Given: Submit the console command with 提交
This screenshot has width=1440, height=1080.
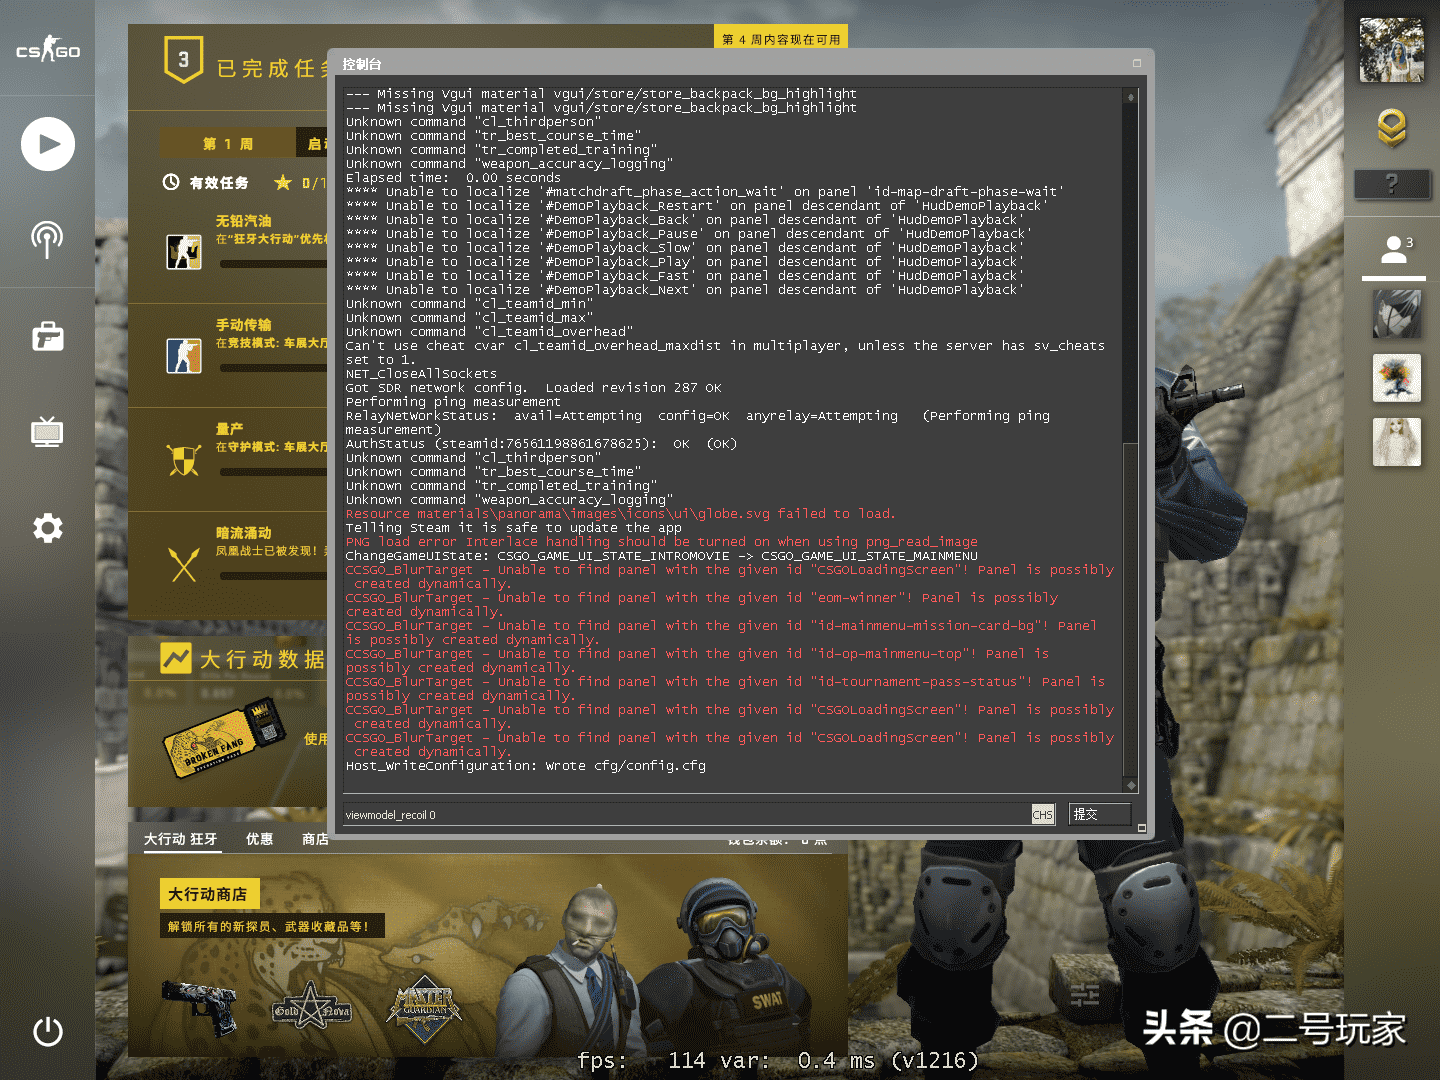Looking at the screenshot, I should (x=1100, y=814).
